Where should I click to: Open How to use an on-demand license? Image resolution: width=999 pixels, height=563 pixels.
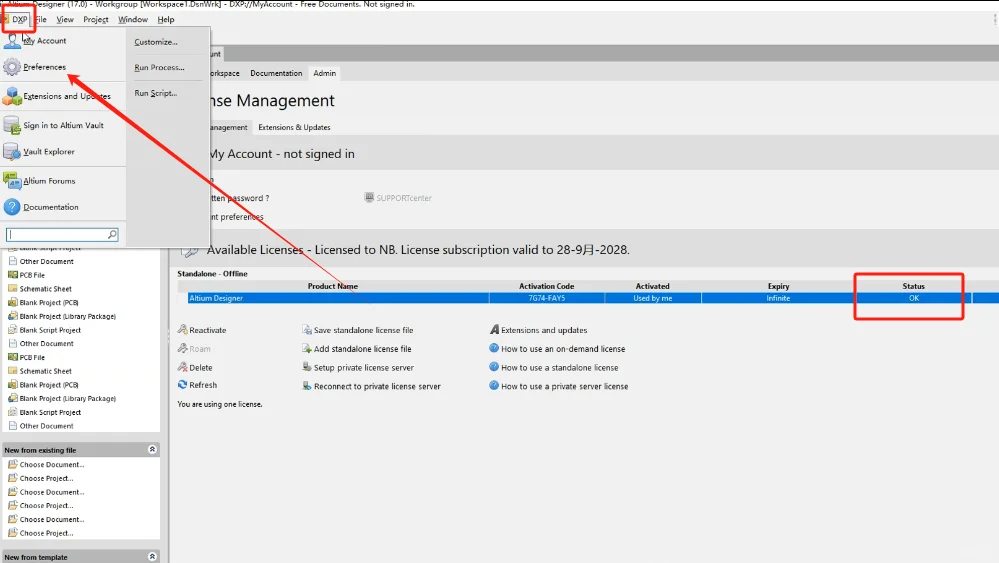pyautogui.click(x=563, y=349)
